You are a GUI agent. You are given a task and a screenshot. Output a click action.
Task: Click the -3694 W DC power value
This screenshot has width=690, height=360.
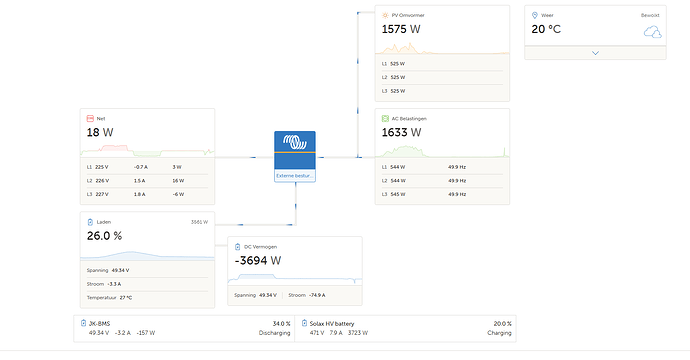click(x=257, y=261)
